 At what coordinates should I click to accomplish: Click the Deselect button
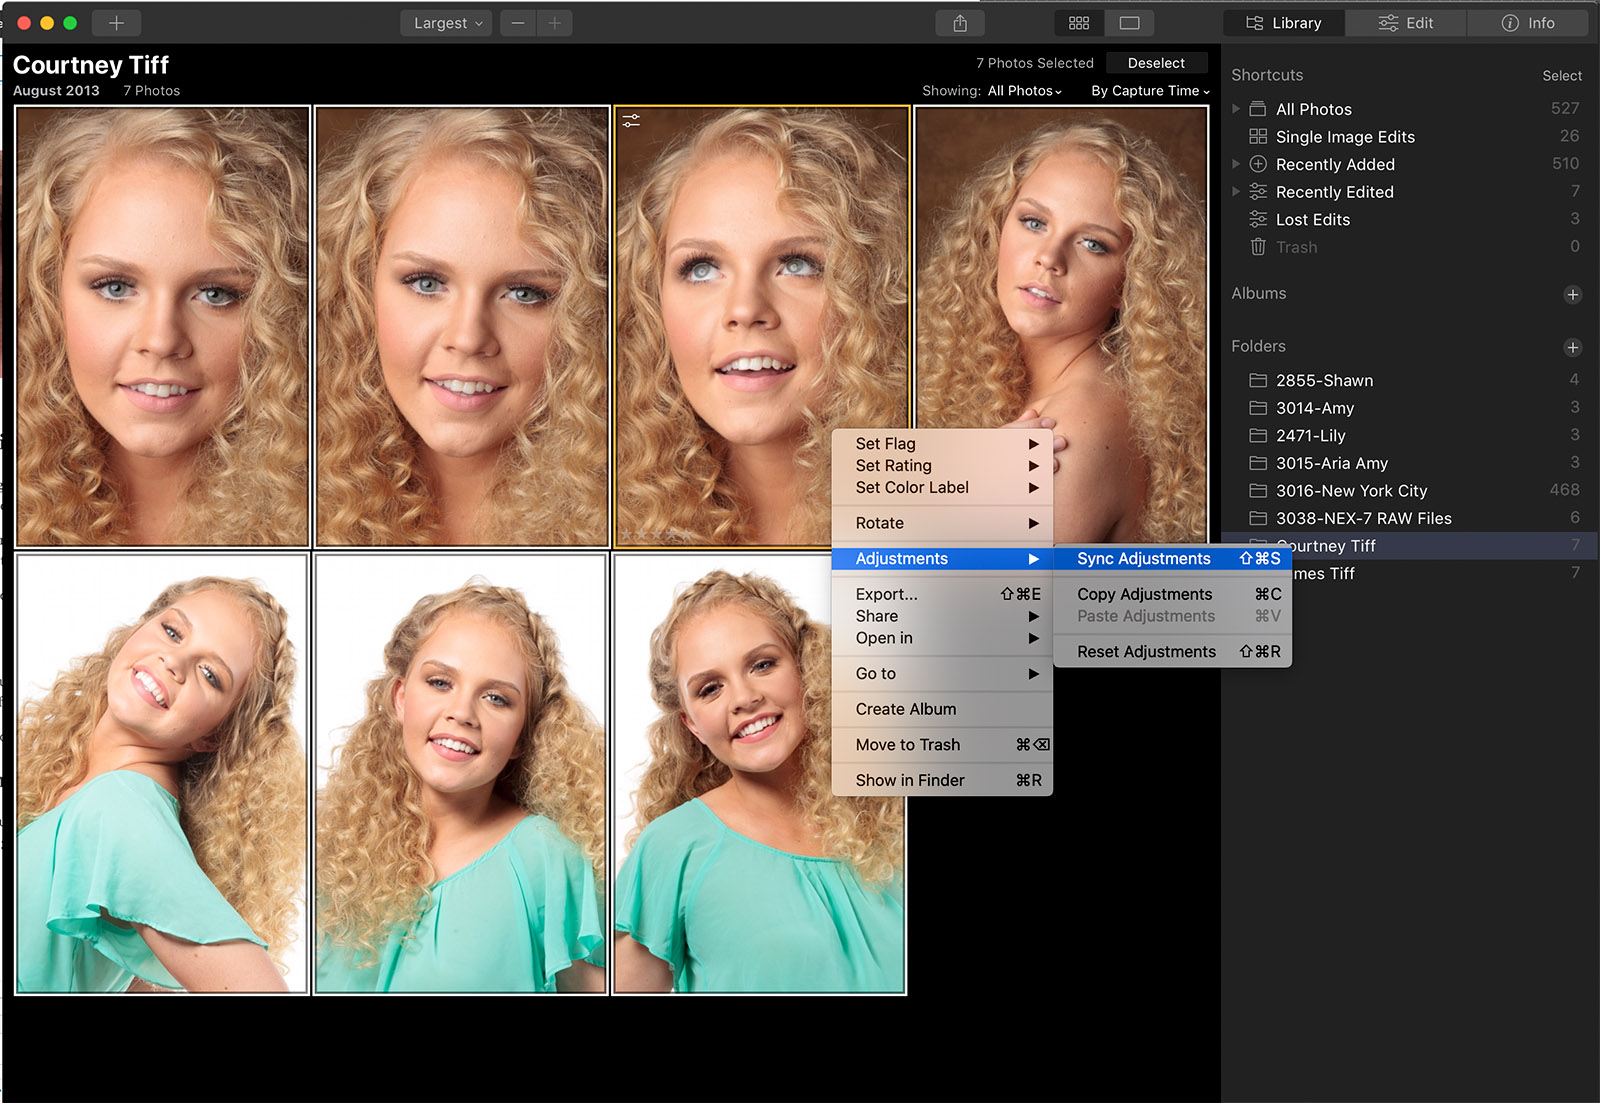(x=1156, y=63)
